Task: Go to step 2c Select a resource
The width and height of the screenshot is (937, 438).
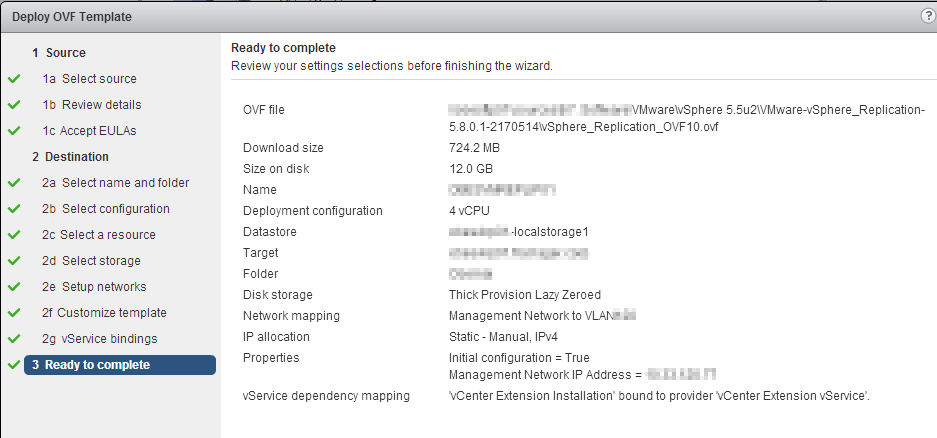Action: 99,235
